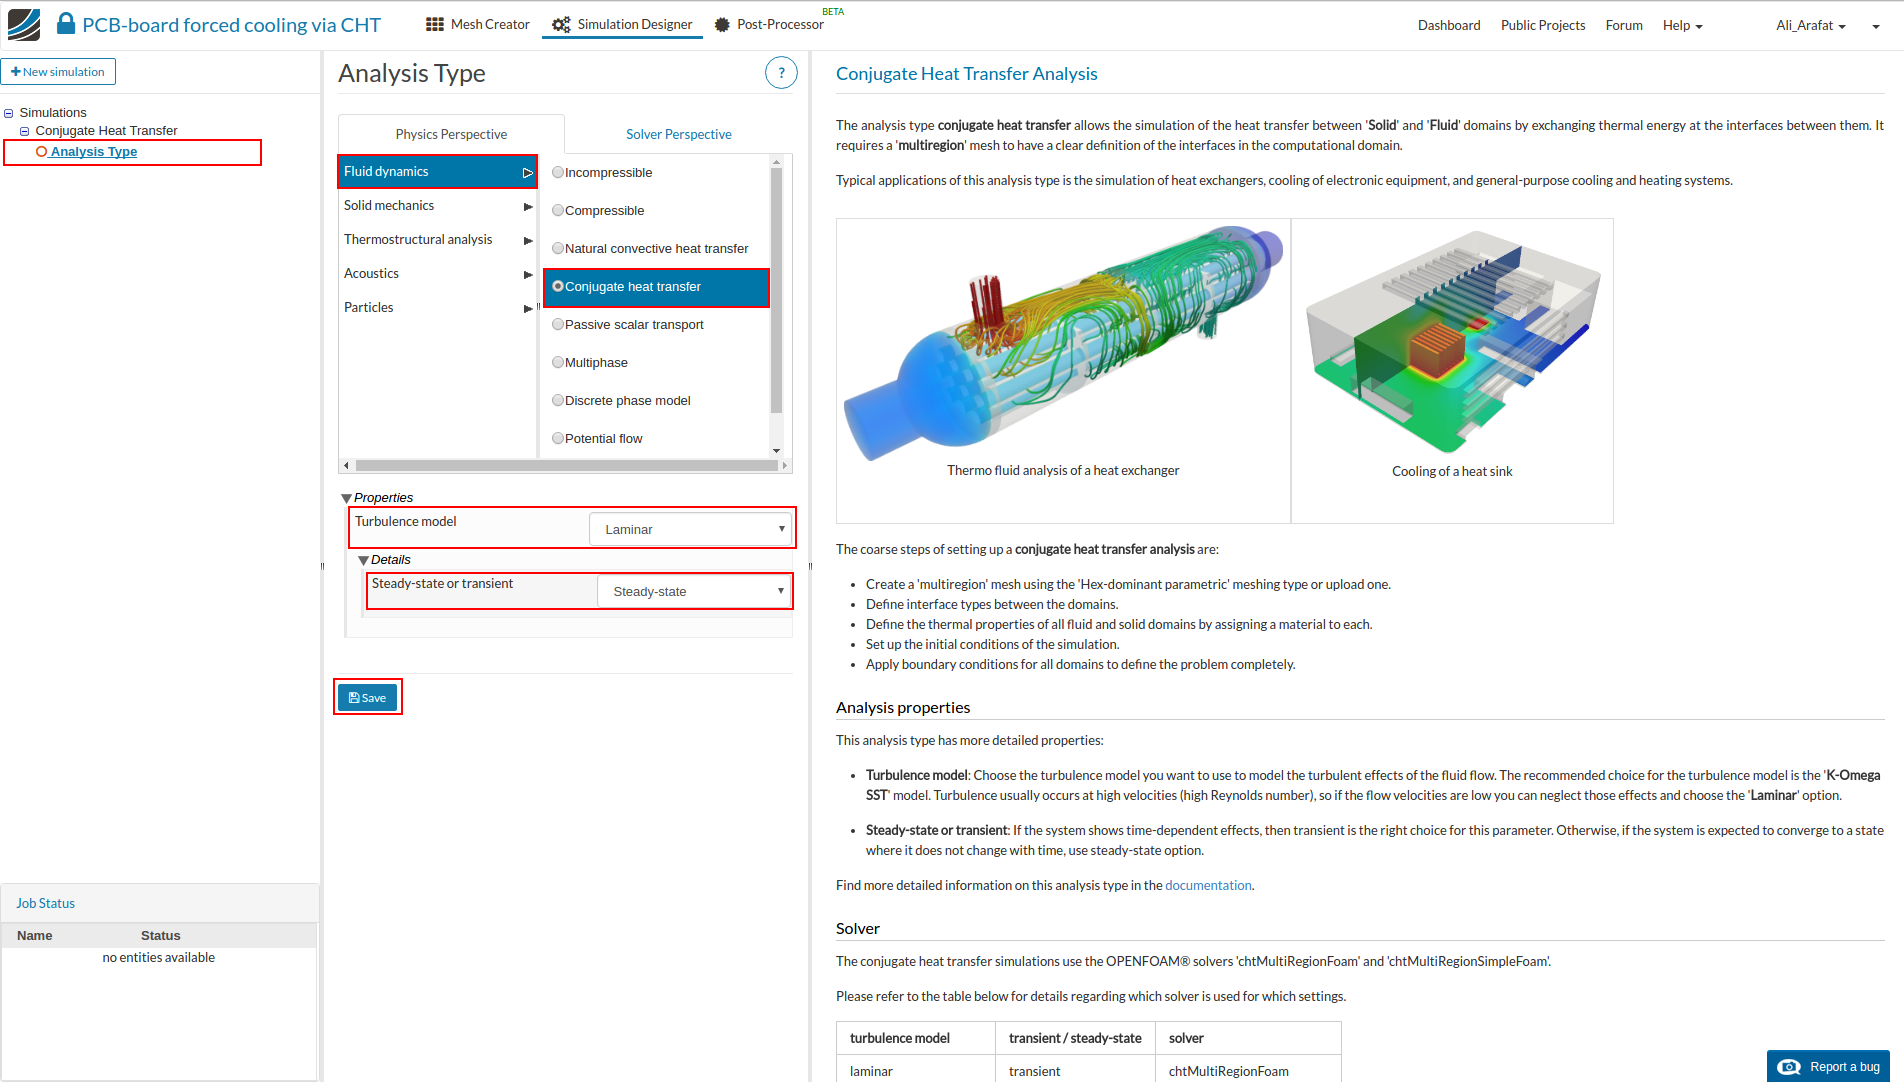The image size is (1904, 1082).
Task: Select Passive scalar transport radio option
Action: [558, 324]
